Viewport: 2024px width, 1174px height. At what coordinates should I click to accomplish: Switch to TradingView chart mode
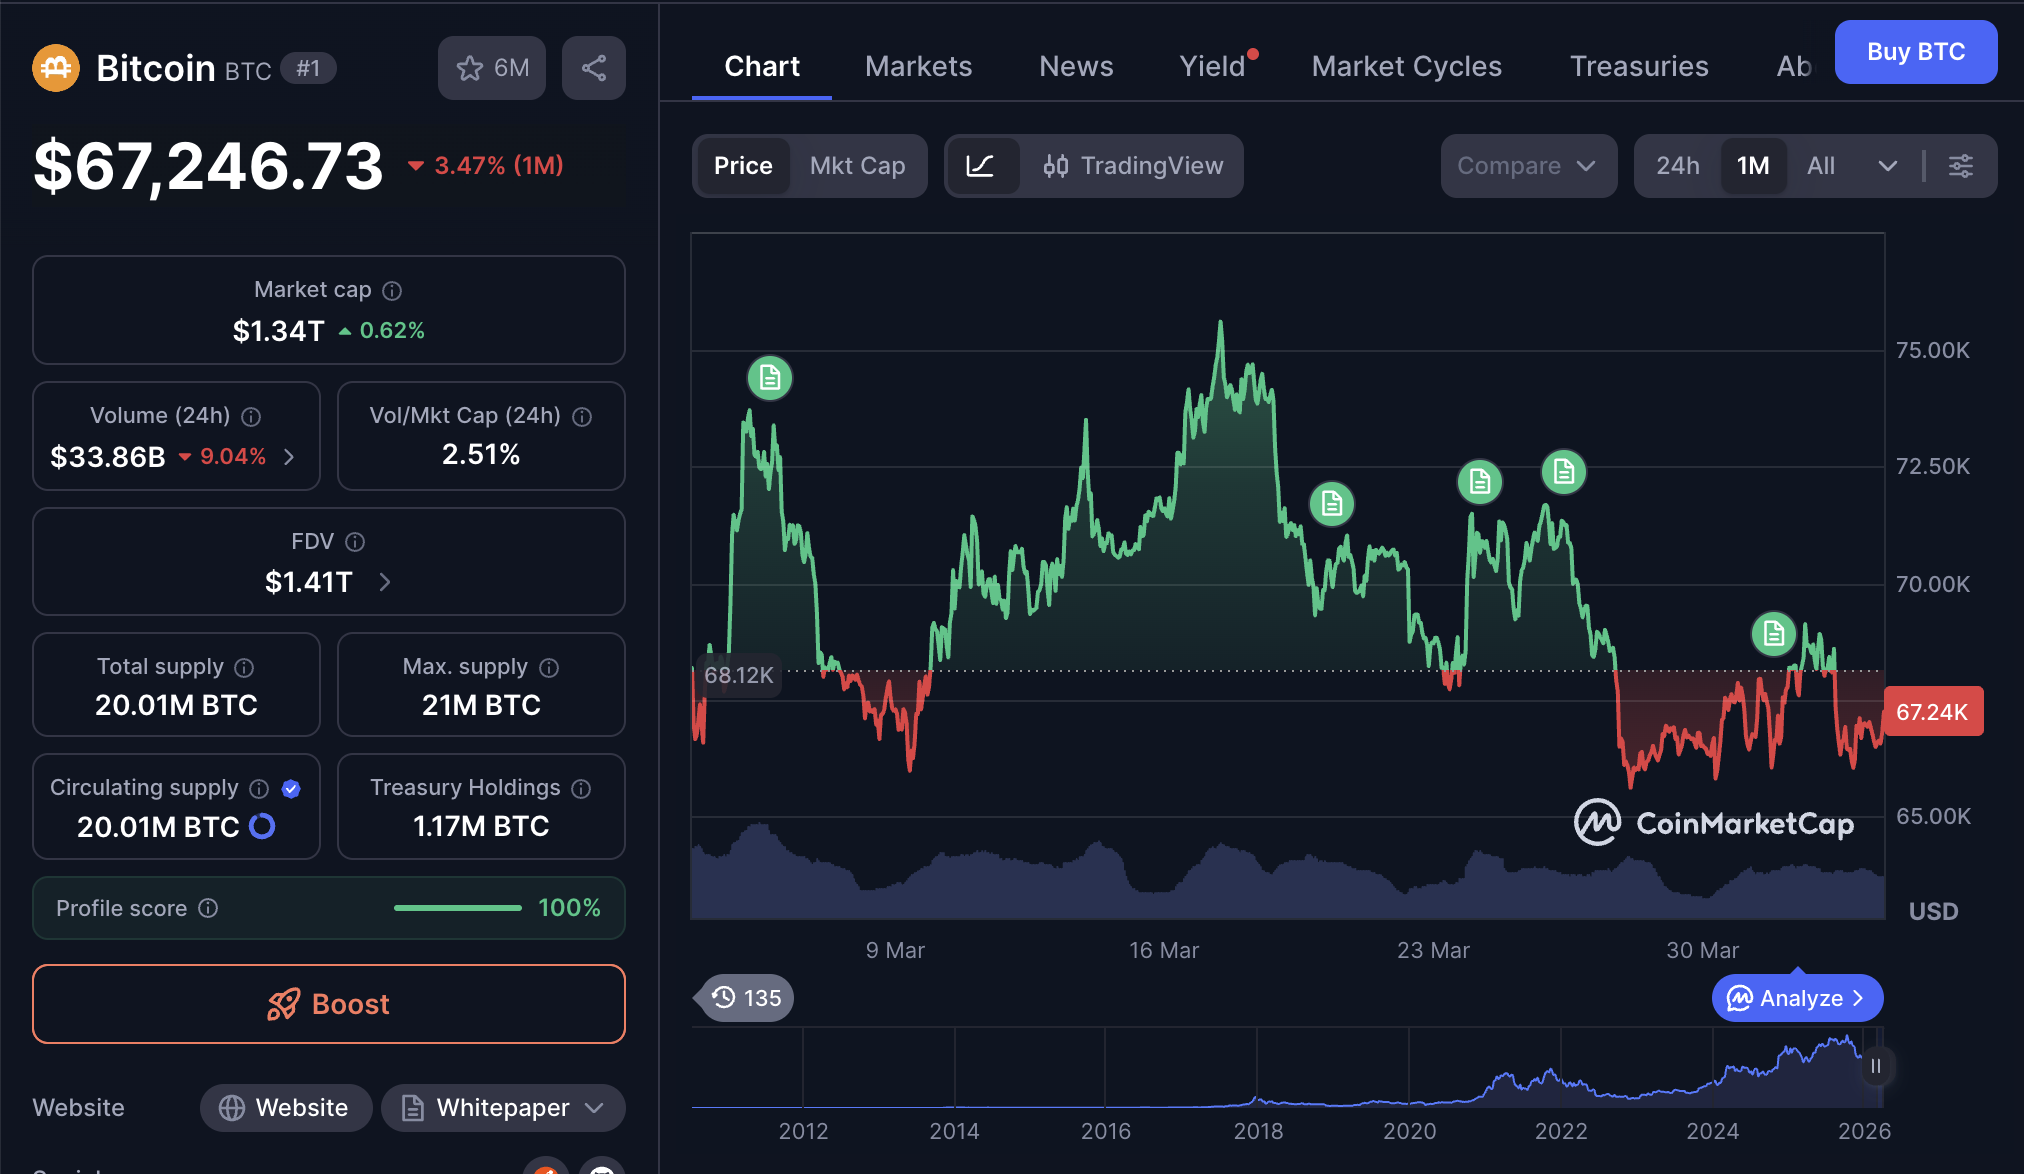pyautogui.click(x=1133, y=166)
